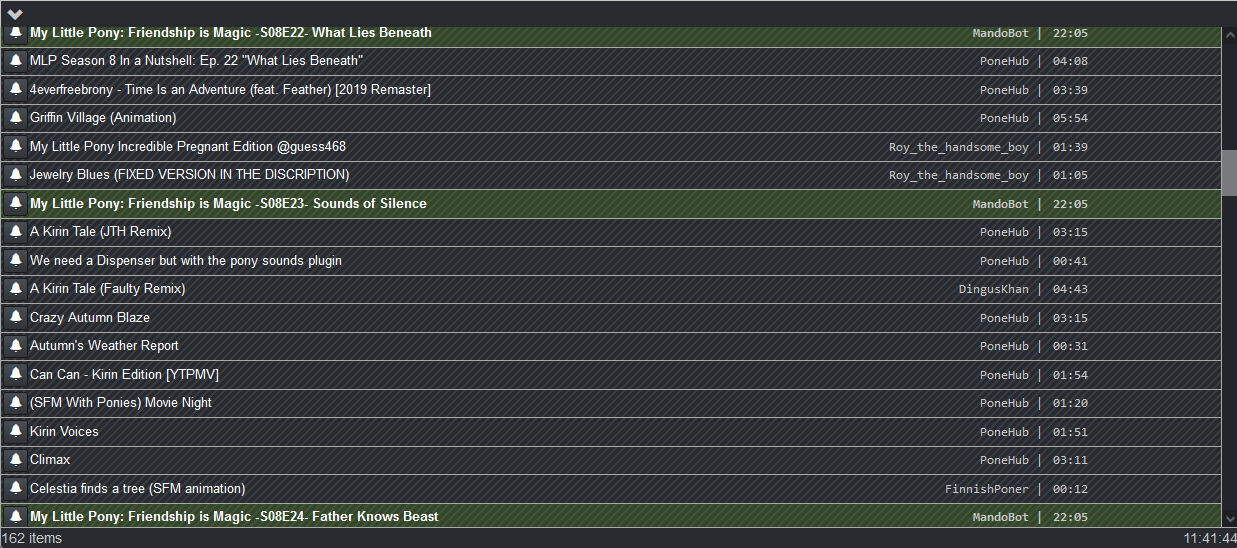Click the 00:12 duration

pyautogui.click(x=1070, y=489)
